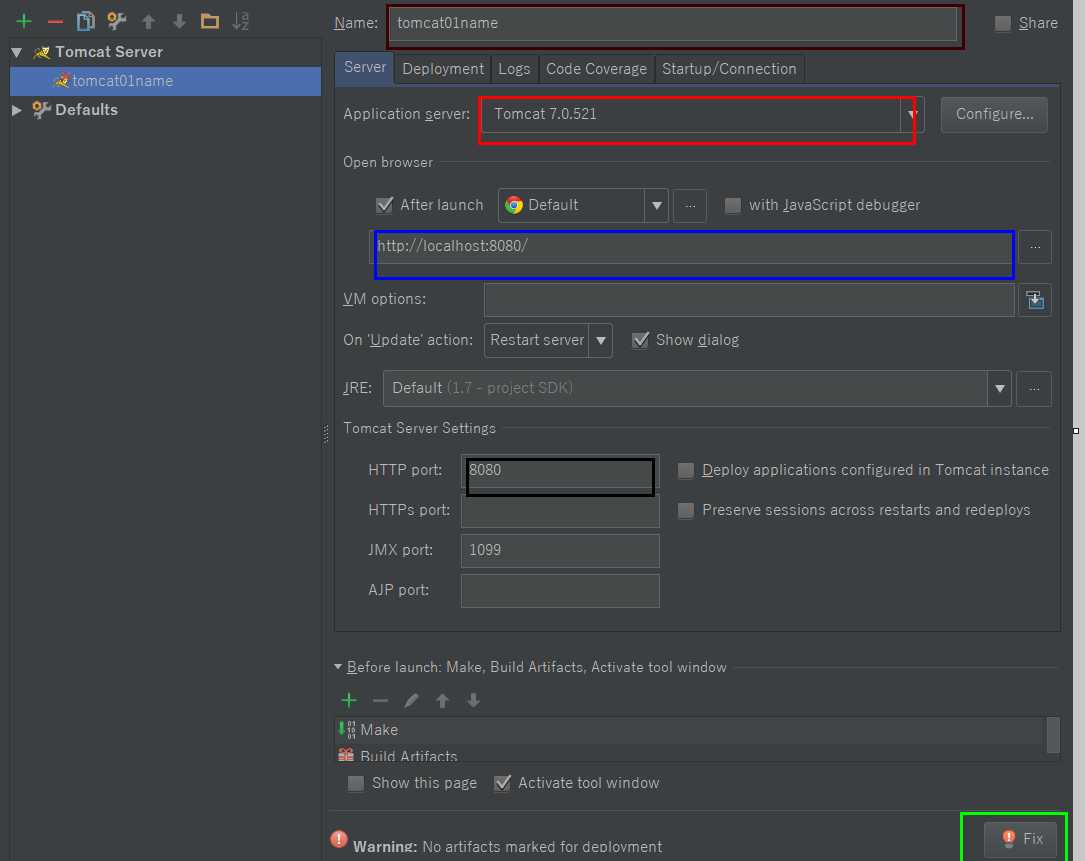Open edit defaults wrench icon in toolbar
The image size is (1085, 861).
coord(116,21)
